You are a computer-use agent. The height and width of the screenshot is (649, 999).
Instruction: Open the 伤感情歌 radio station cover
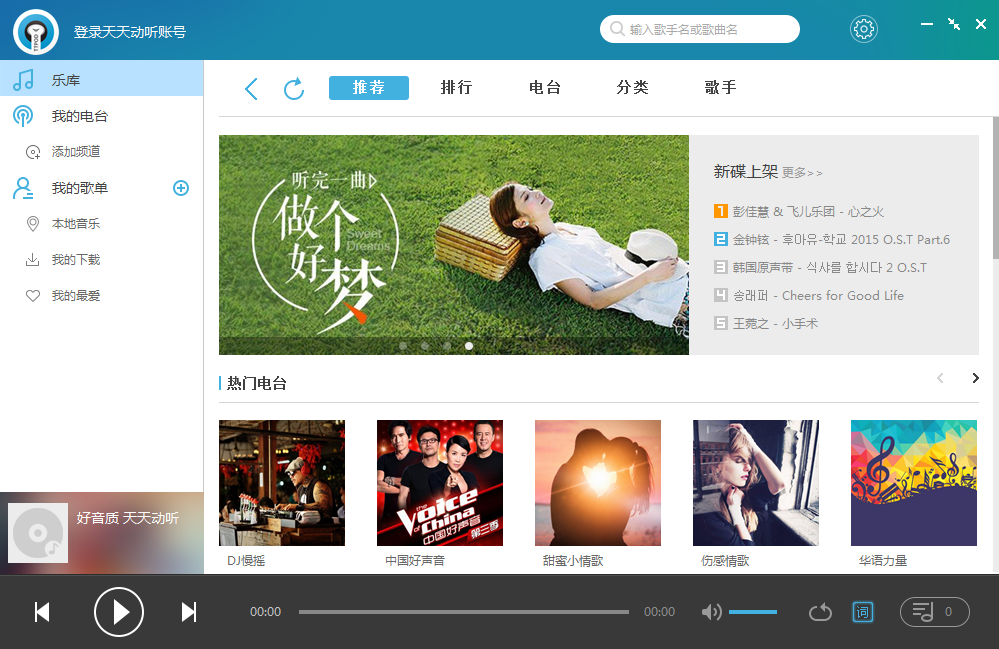point(756,483)
